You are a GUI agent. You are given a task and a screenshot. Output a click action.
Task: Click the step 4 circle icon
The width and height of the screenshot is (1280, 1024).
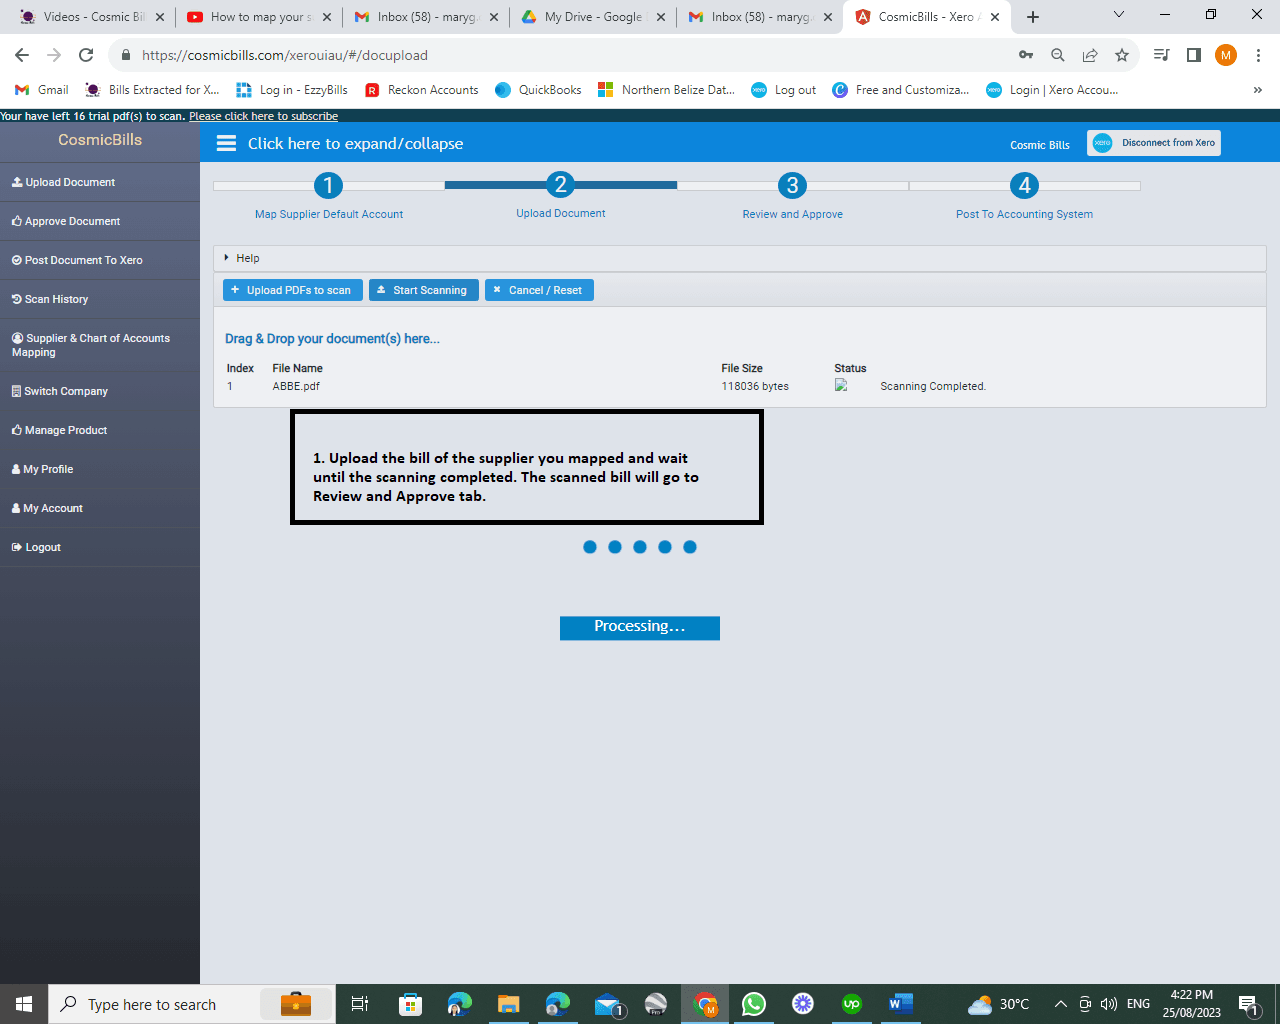[x=1025, y=185]
